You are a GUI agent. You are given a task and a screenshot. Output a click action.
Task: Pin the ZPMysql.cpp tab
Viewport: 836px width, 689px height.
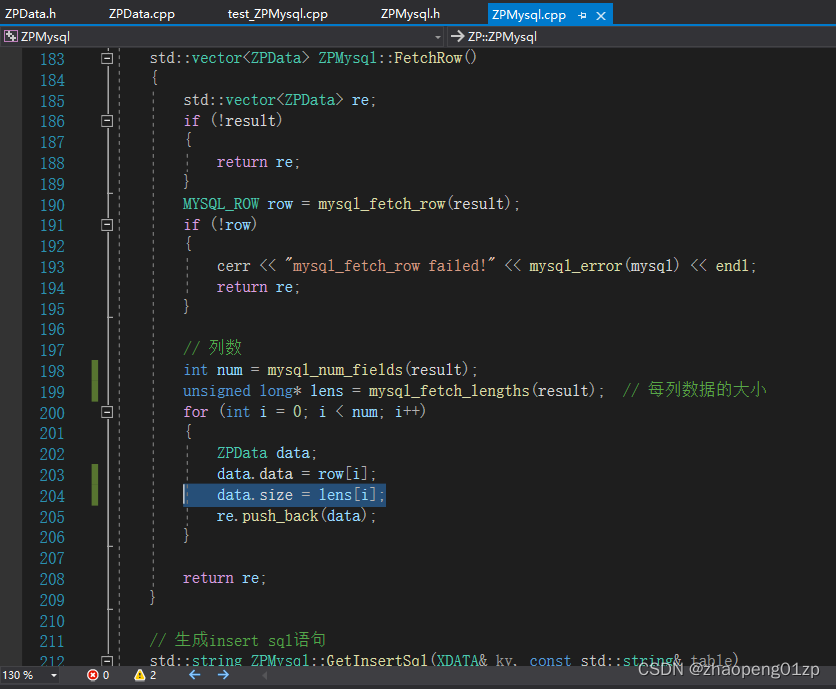(x=582, y=16)
